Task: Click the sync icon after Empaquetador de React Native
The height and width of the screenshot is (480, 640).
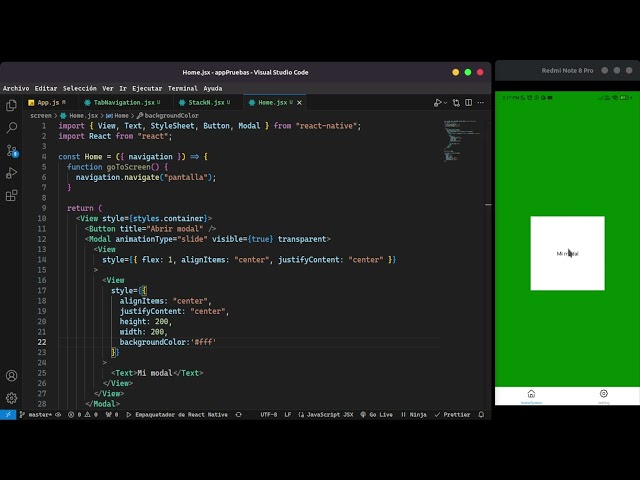Action: (x=239, y=415)
